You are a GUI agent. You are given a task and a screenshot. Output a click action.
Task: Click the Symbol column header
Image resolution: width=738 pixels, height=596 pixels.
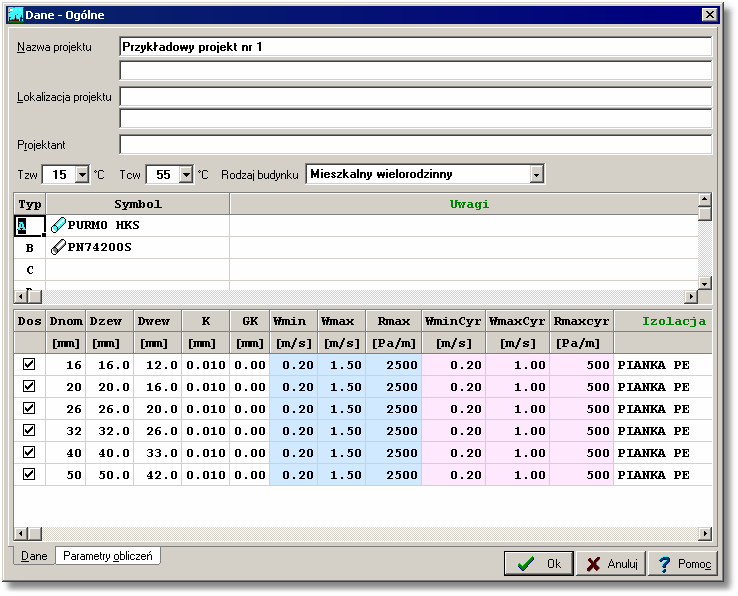(137, 204)
